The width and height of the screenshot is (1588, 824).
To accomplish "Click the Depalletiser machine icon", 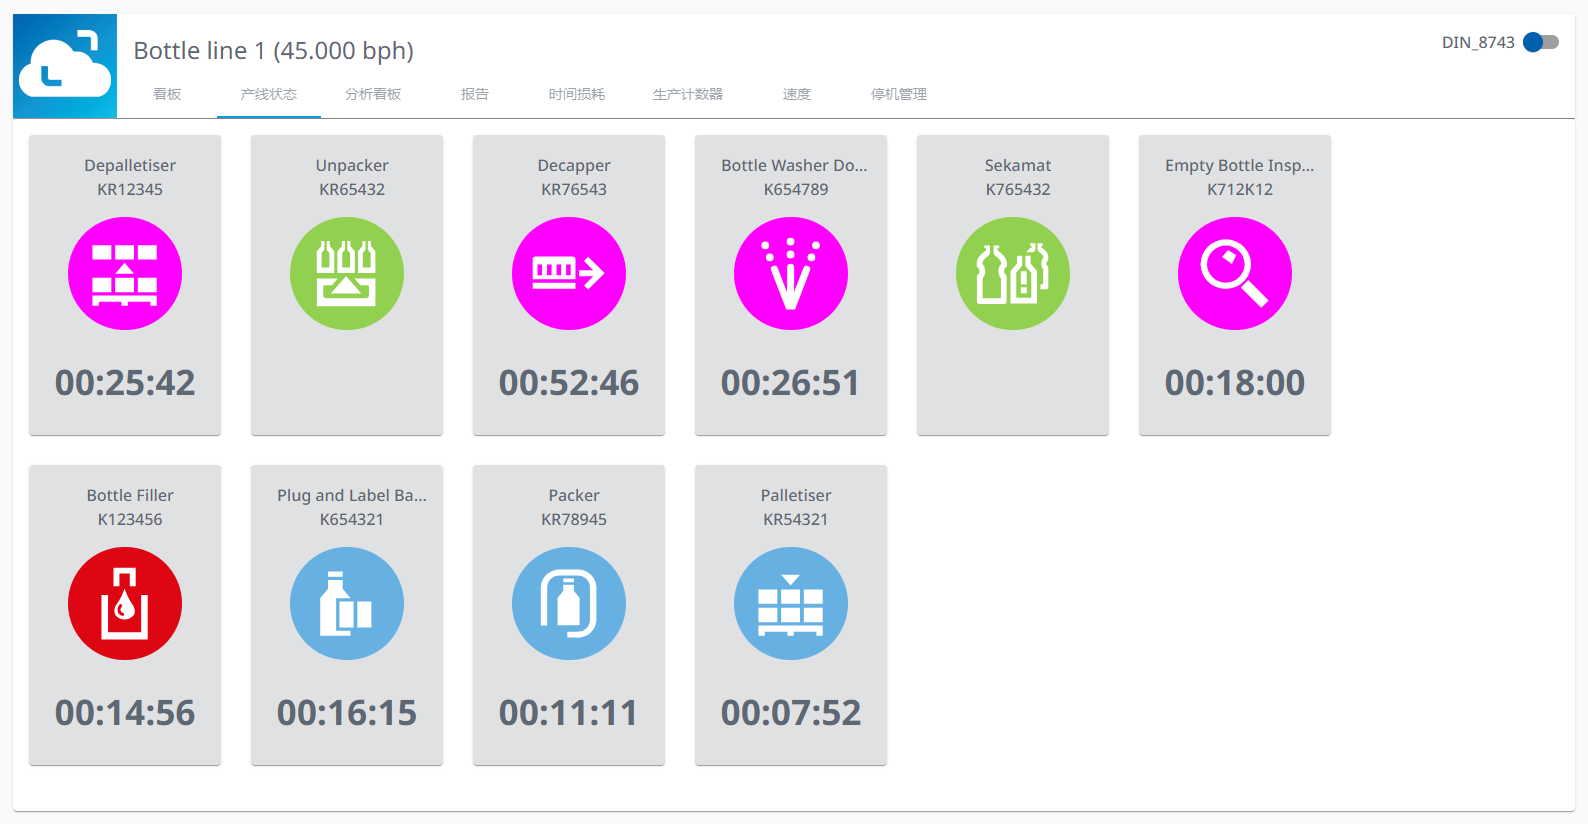I will [125, 273].
